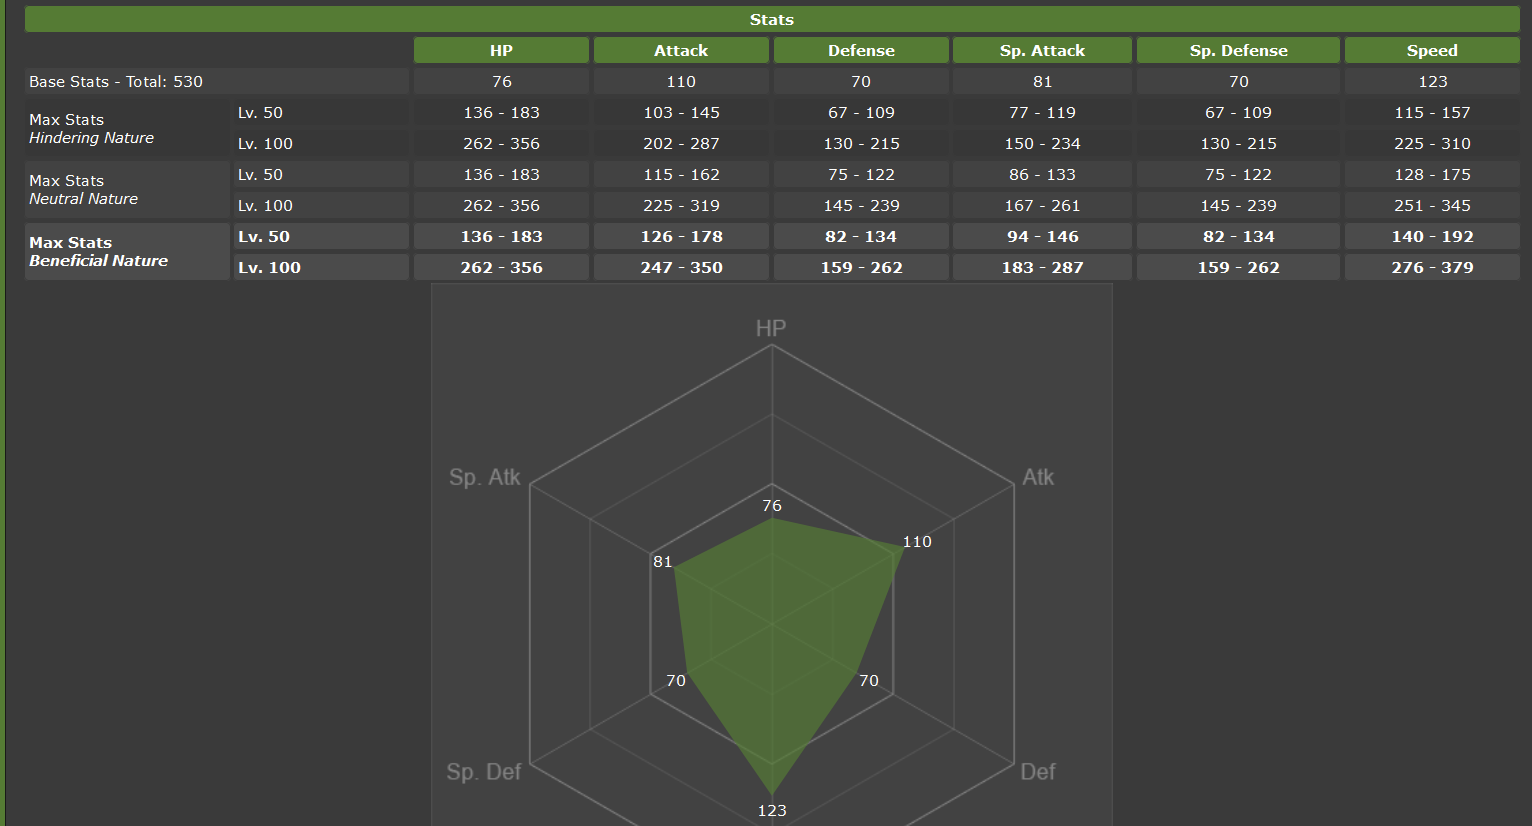Click the Attack column header
The height and width of the screenshot is (826, 1532).
tap(681, 50)
